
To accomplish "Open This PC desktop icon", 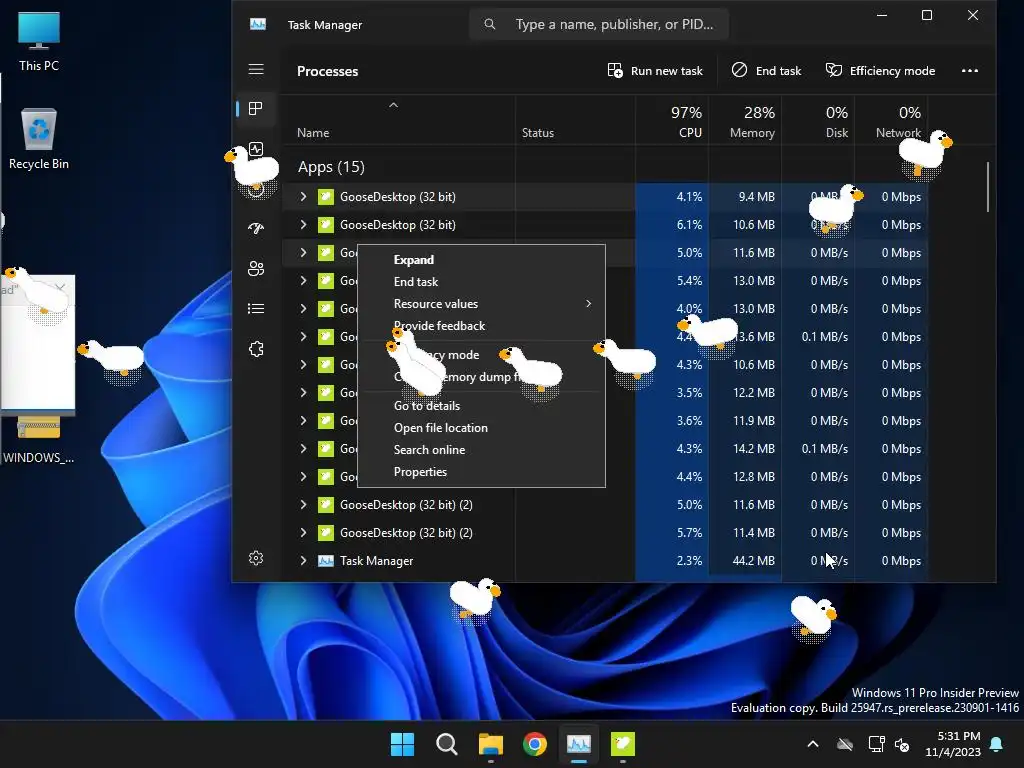I will click(x=39, y=40).
